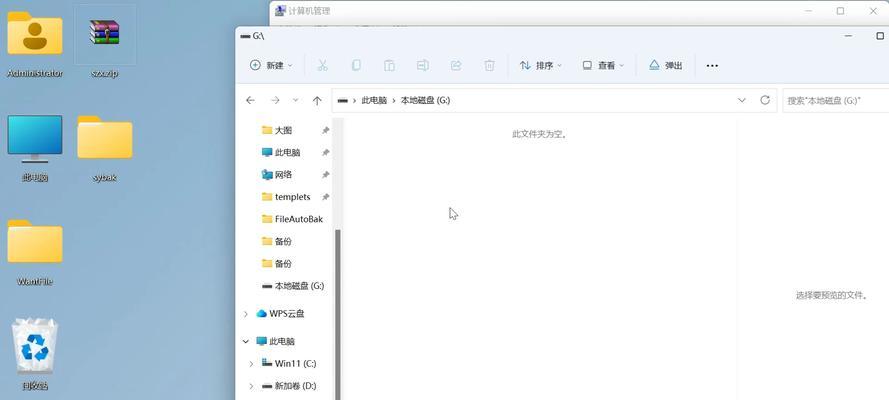The width and height of the screenshot is (889, 400).
Task: Click the Paste icon in toolbar
Action: coord(390,66)
